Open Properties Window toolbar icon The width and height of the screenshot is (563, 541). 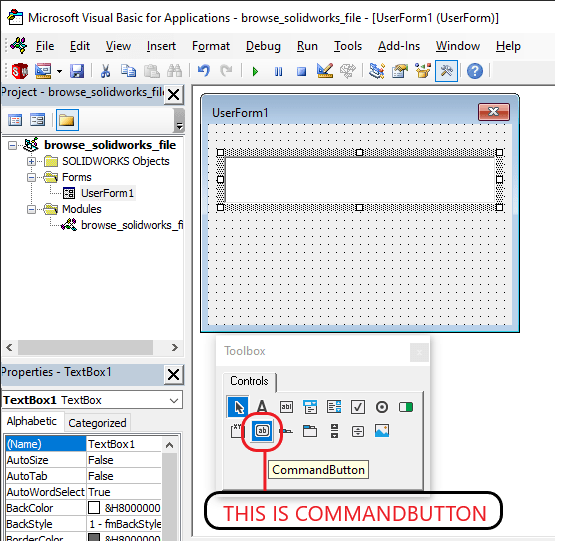coord(400,71)
